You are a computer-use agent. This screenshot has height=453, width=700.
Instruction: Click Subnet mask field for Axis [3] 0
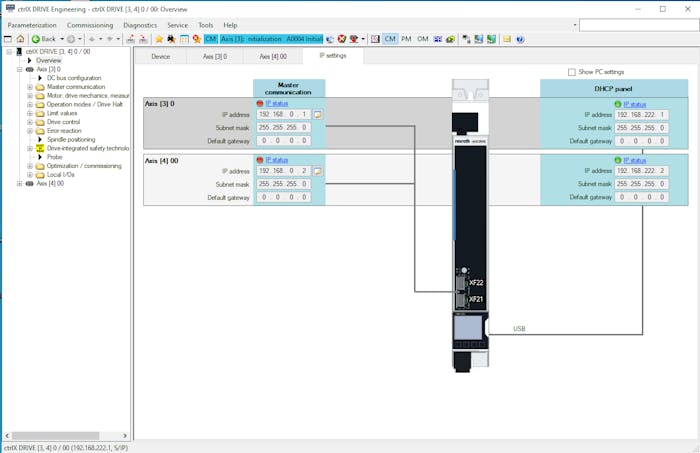click(284, 127)
